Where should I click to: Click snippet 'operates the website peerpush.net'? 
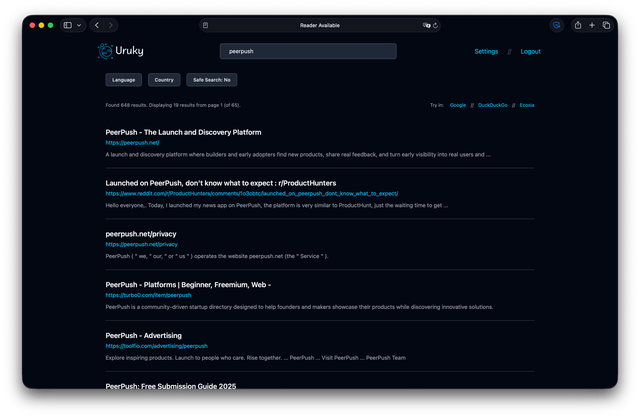217,256
